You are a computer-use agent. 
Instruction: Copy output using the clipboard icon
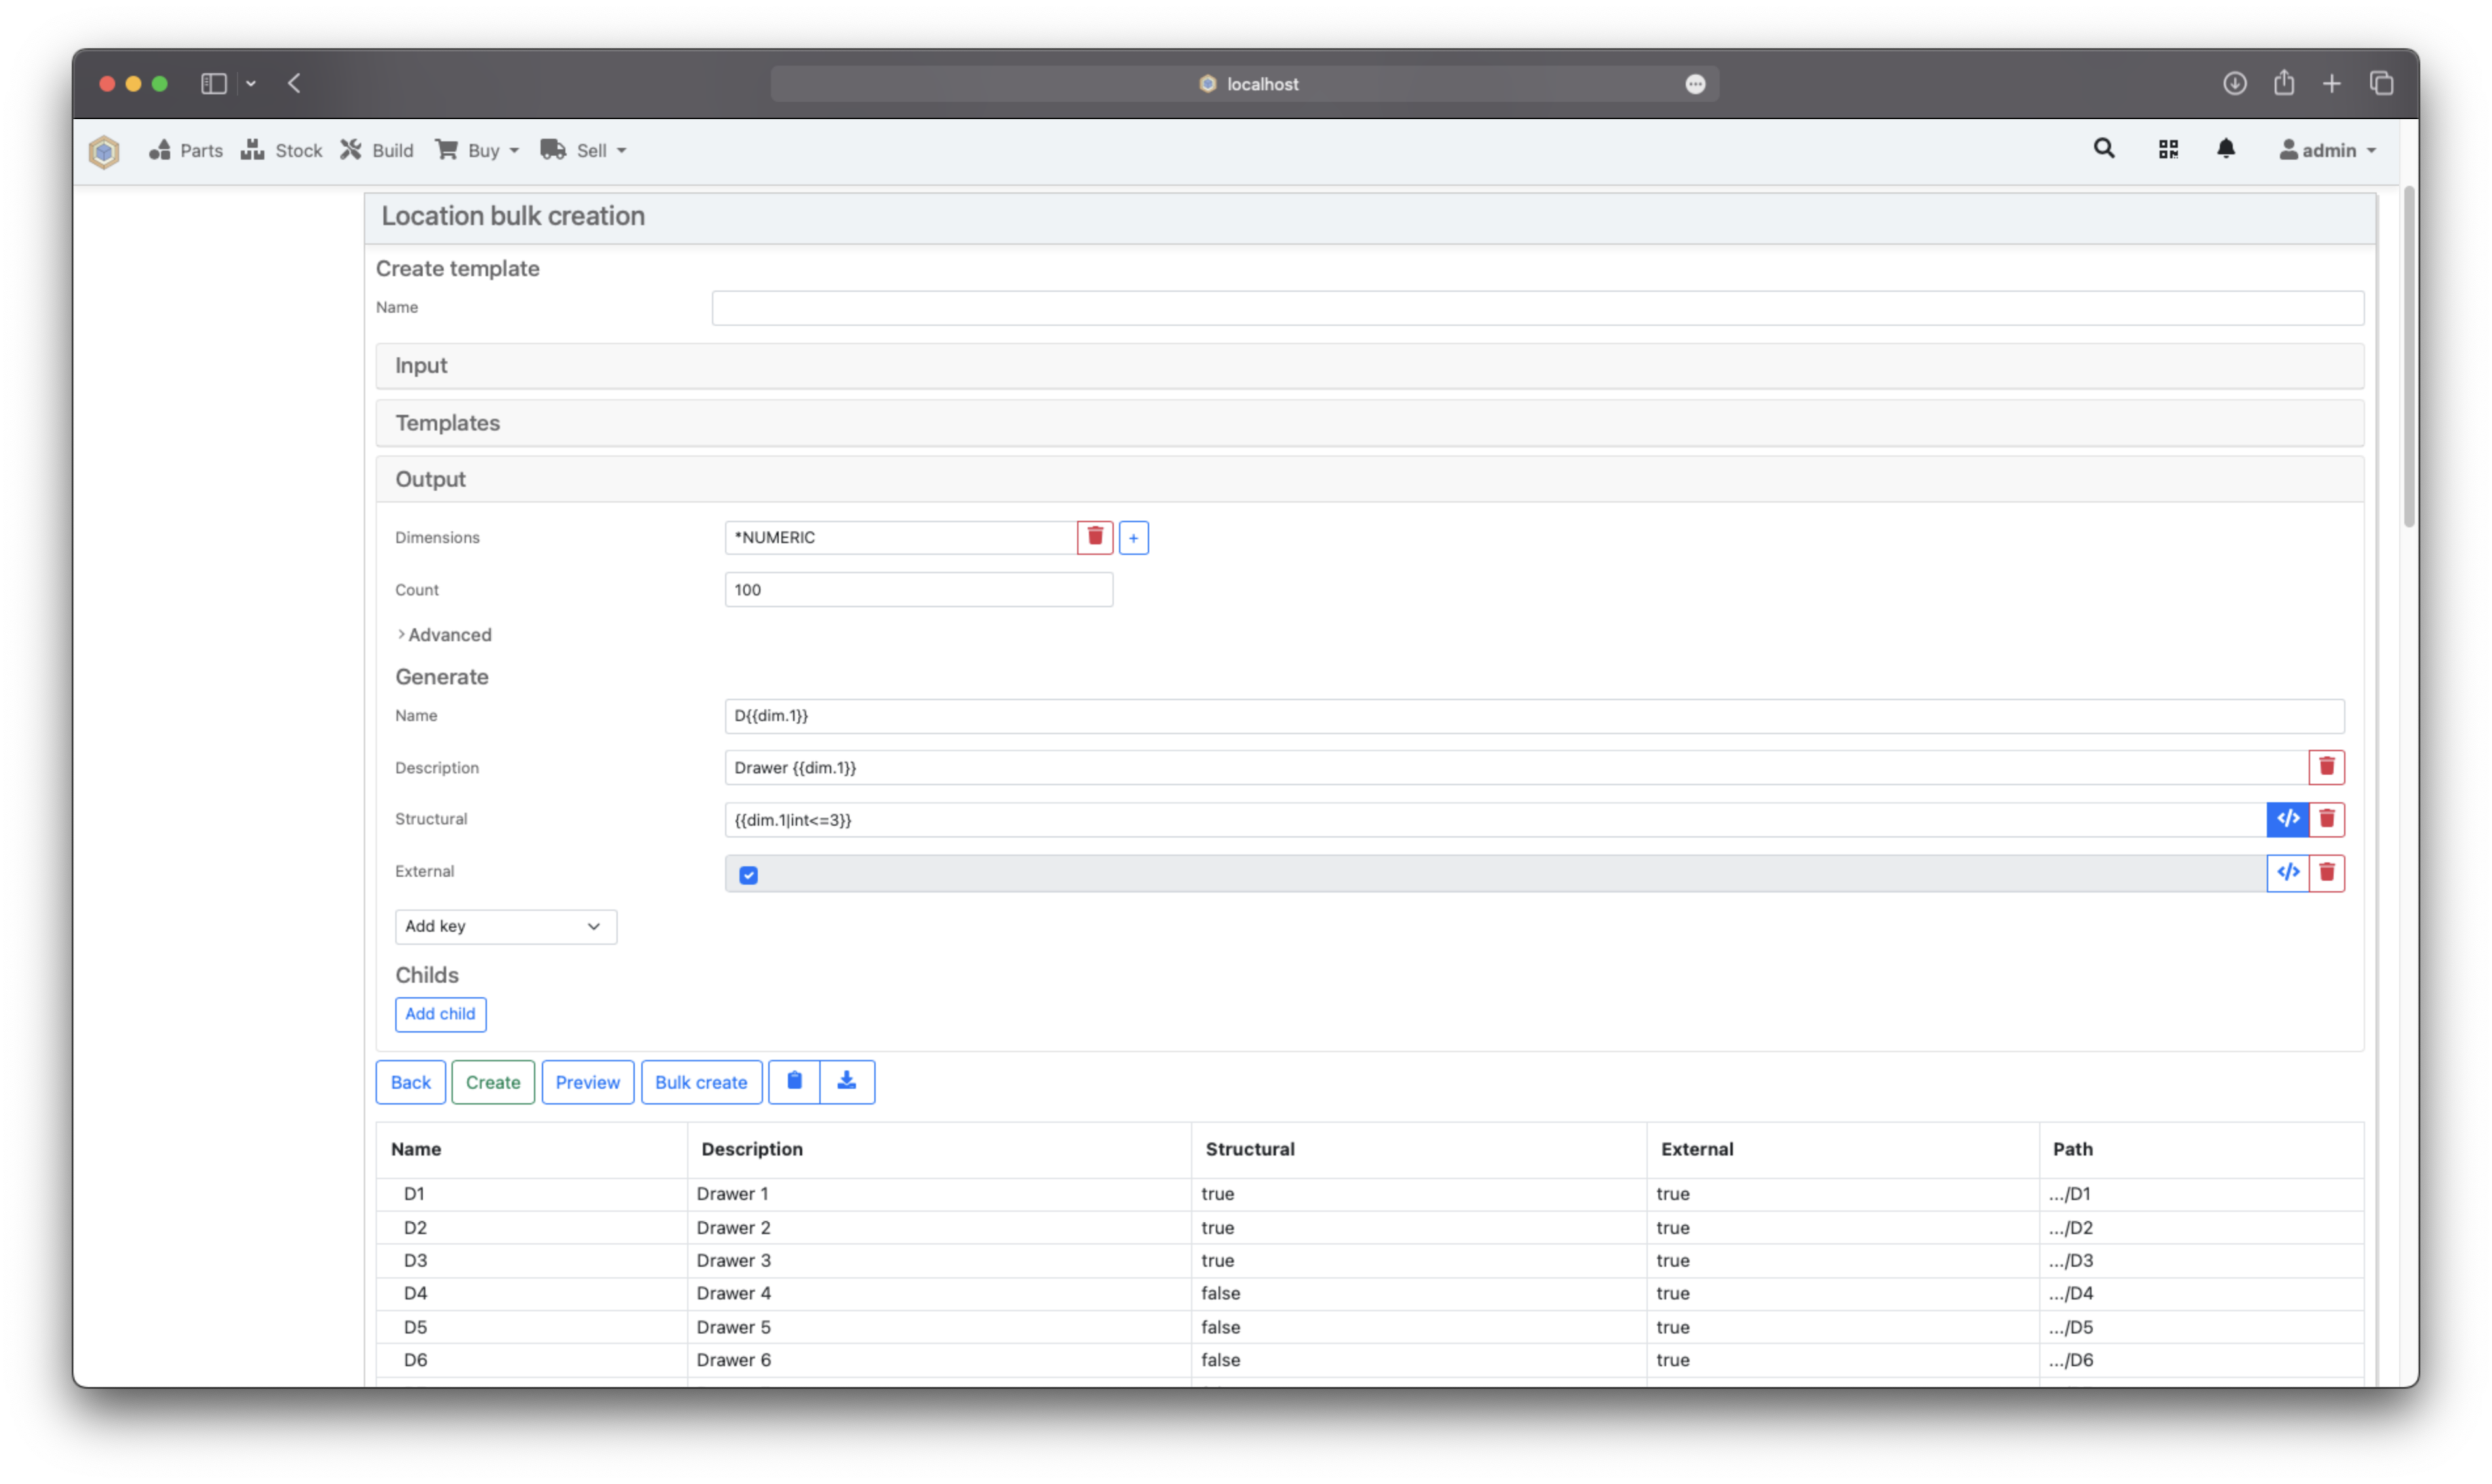click(794, 1081)
